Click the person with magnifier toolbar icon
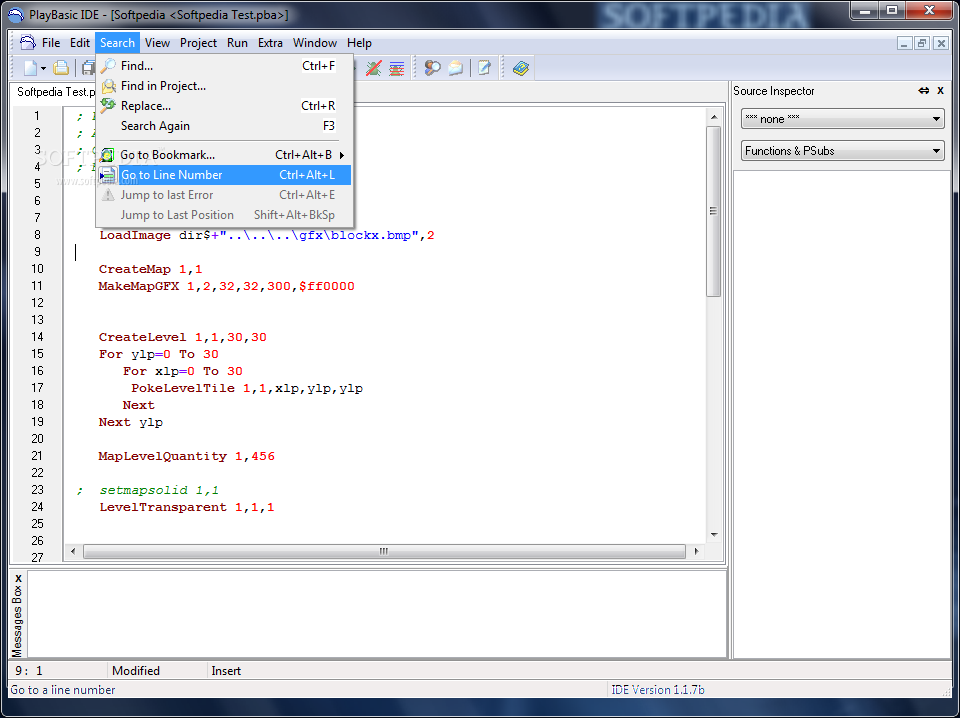The height and width of the screenshot is (718, 960). pyautogui.click(x=432, y=68)
